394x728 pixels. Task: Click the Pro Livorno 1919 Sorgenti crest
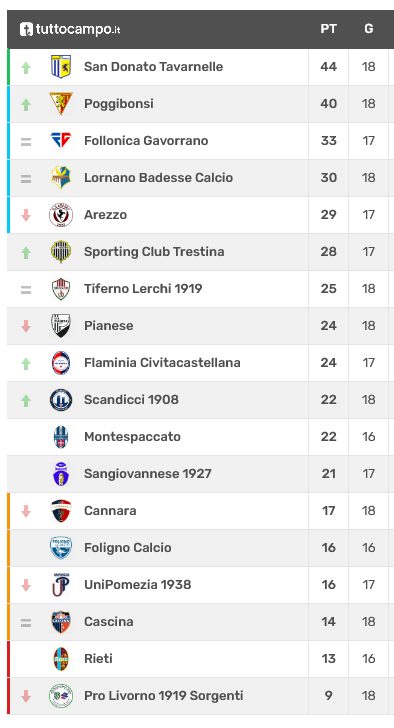(61, 696)
